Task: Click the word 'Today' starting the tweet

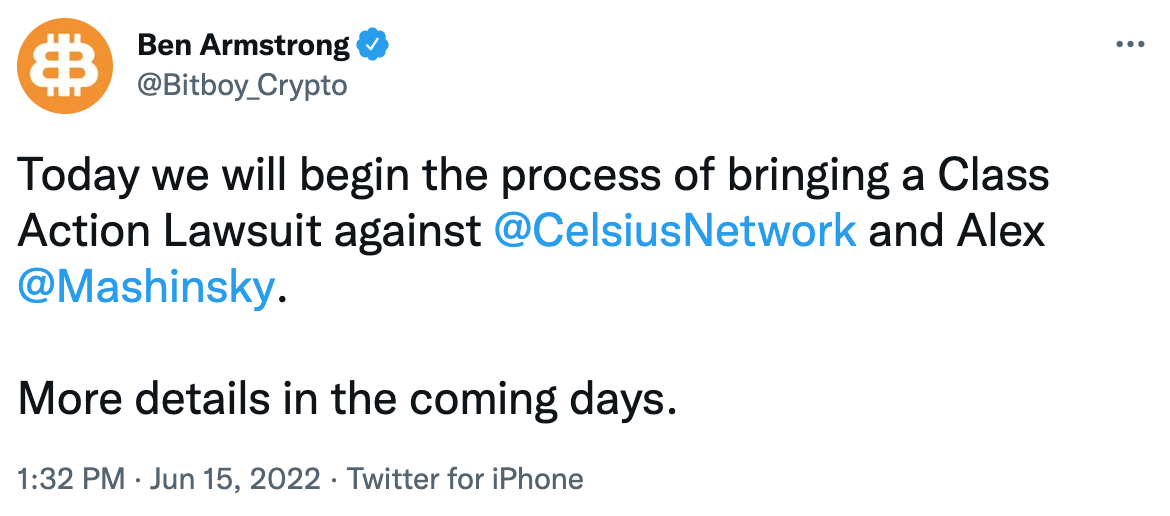Action: [77, 175]
